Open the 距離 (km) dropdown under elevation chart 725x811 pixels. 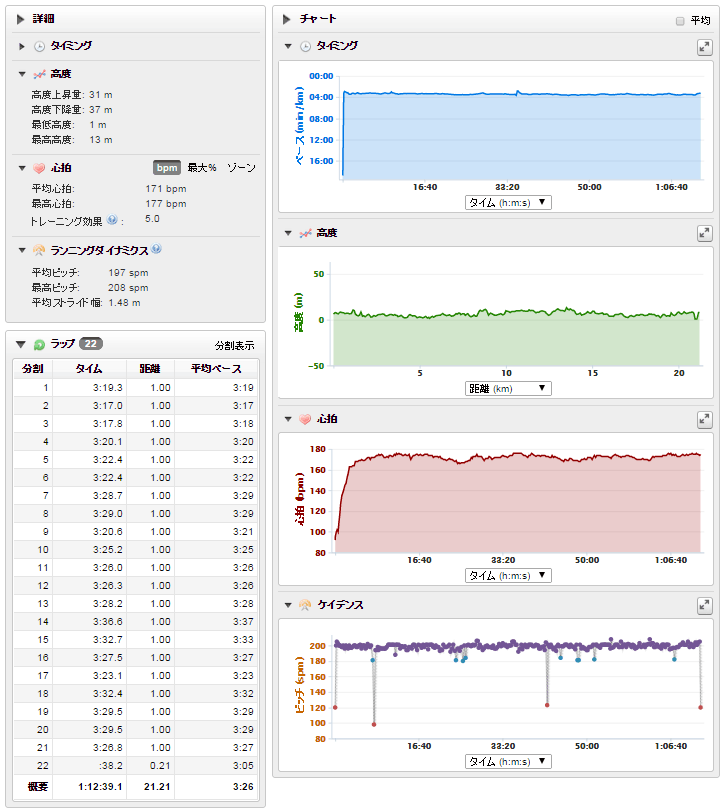click(508, 388)
